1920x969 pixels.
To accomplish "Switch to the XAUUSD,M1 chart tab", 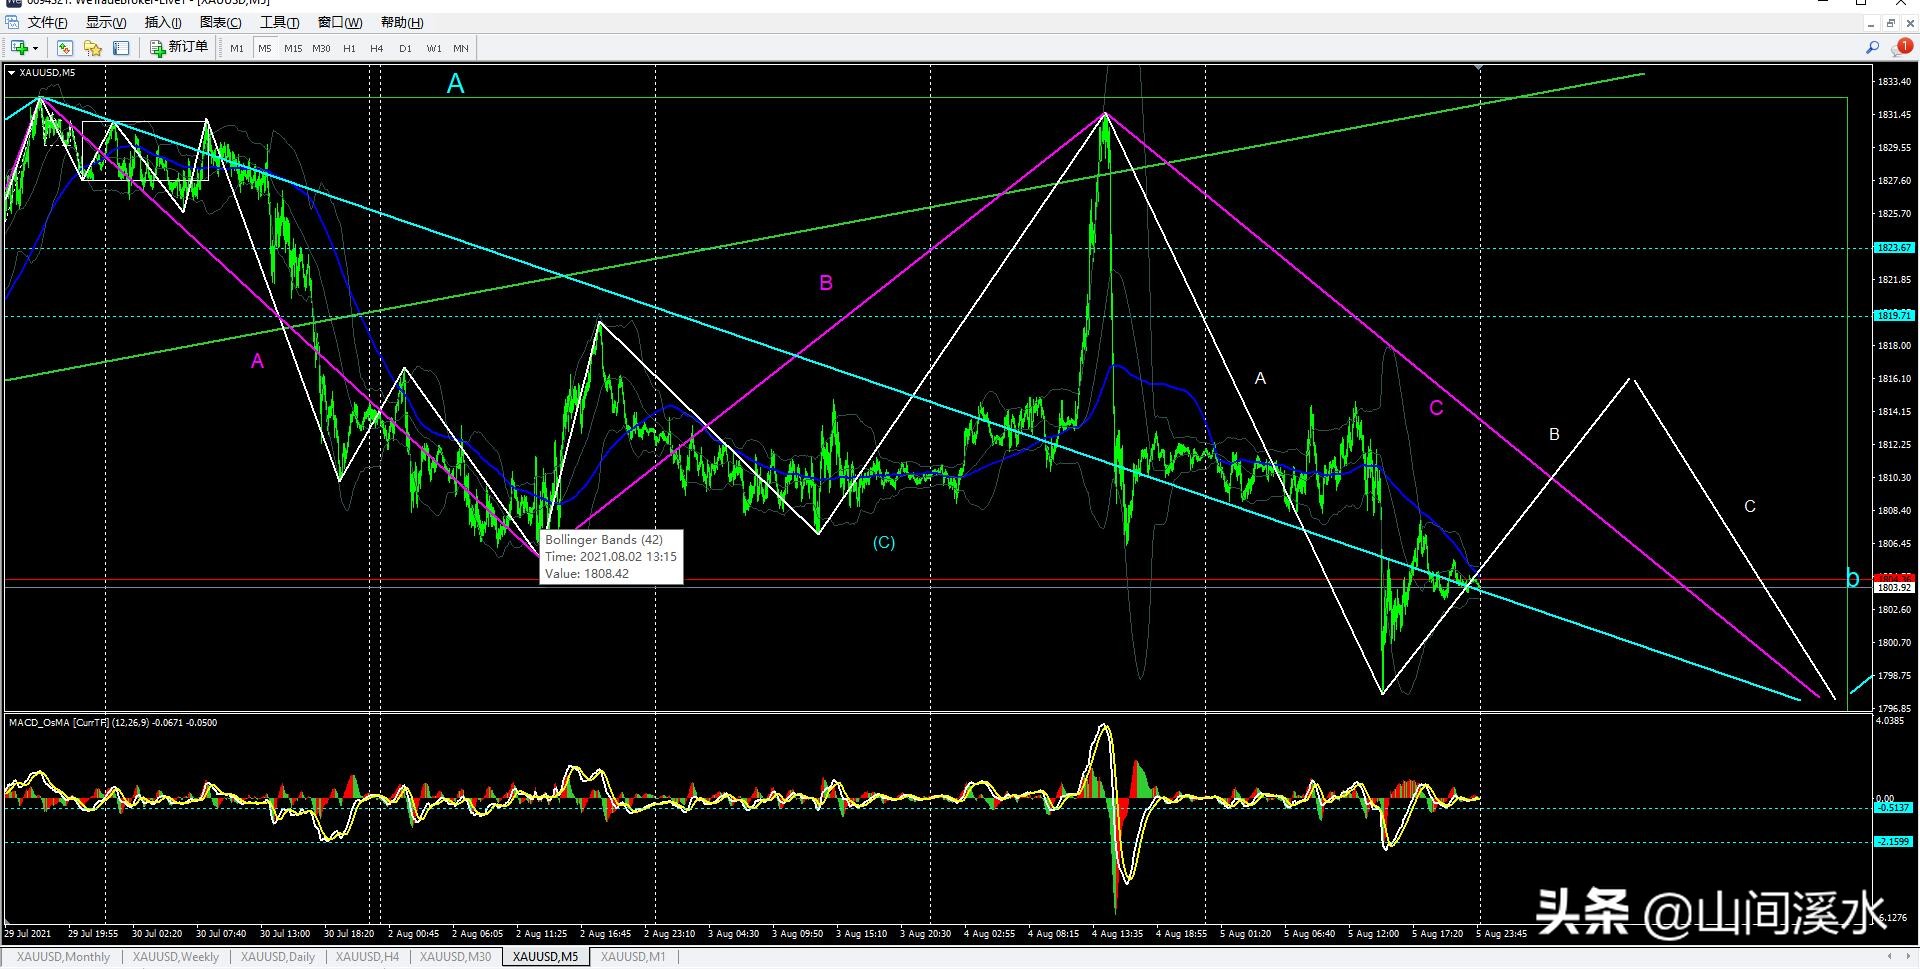I will click(x=633, y=957).
